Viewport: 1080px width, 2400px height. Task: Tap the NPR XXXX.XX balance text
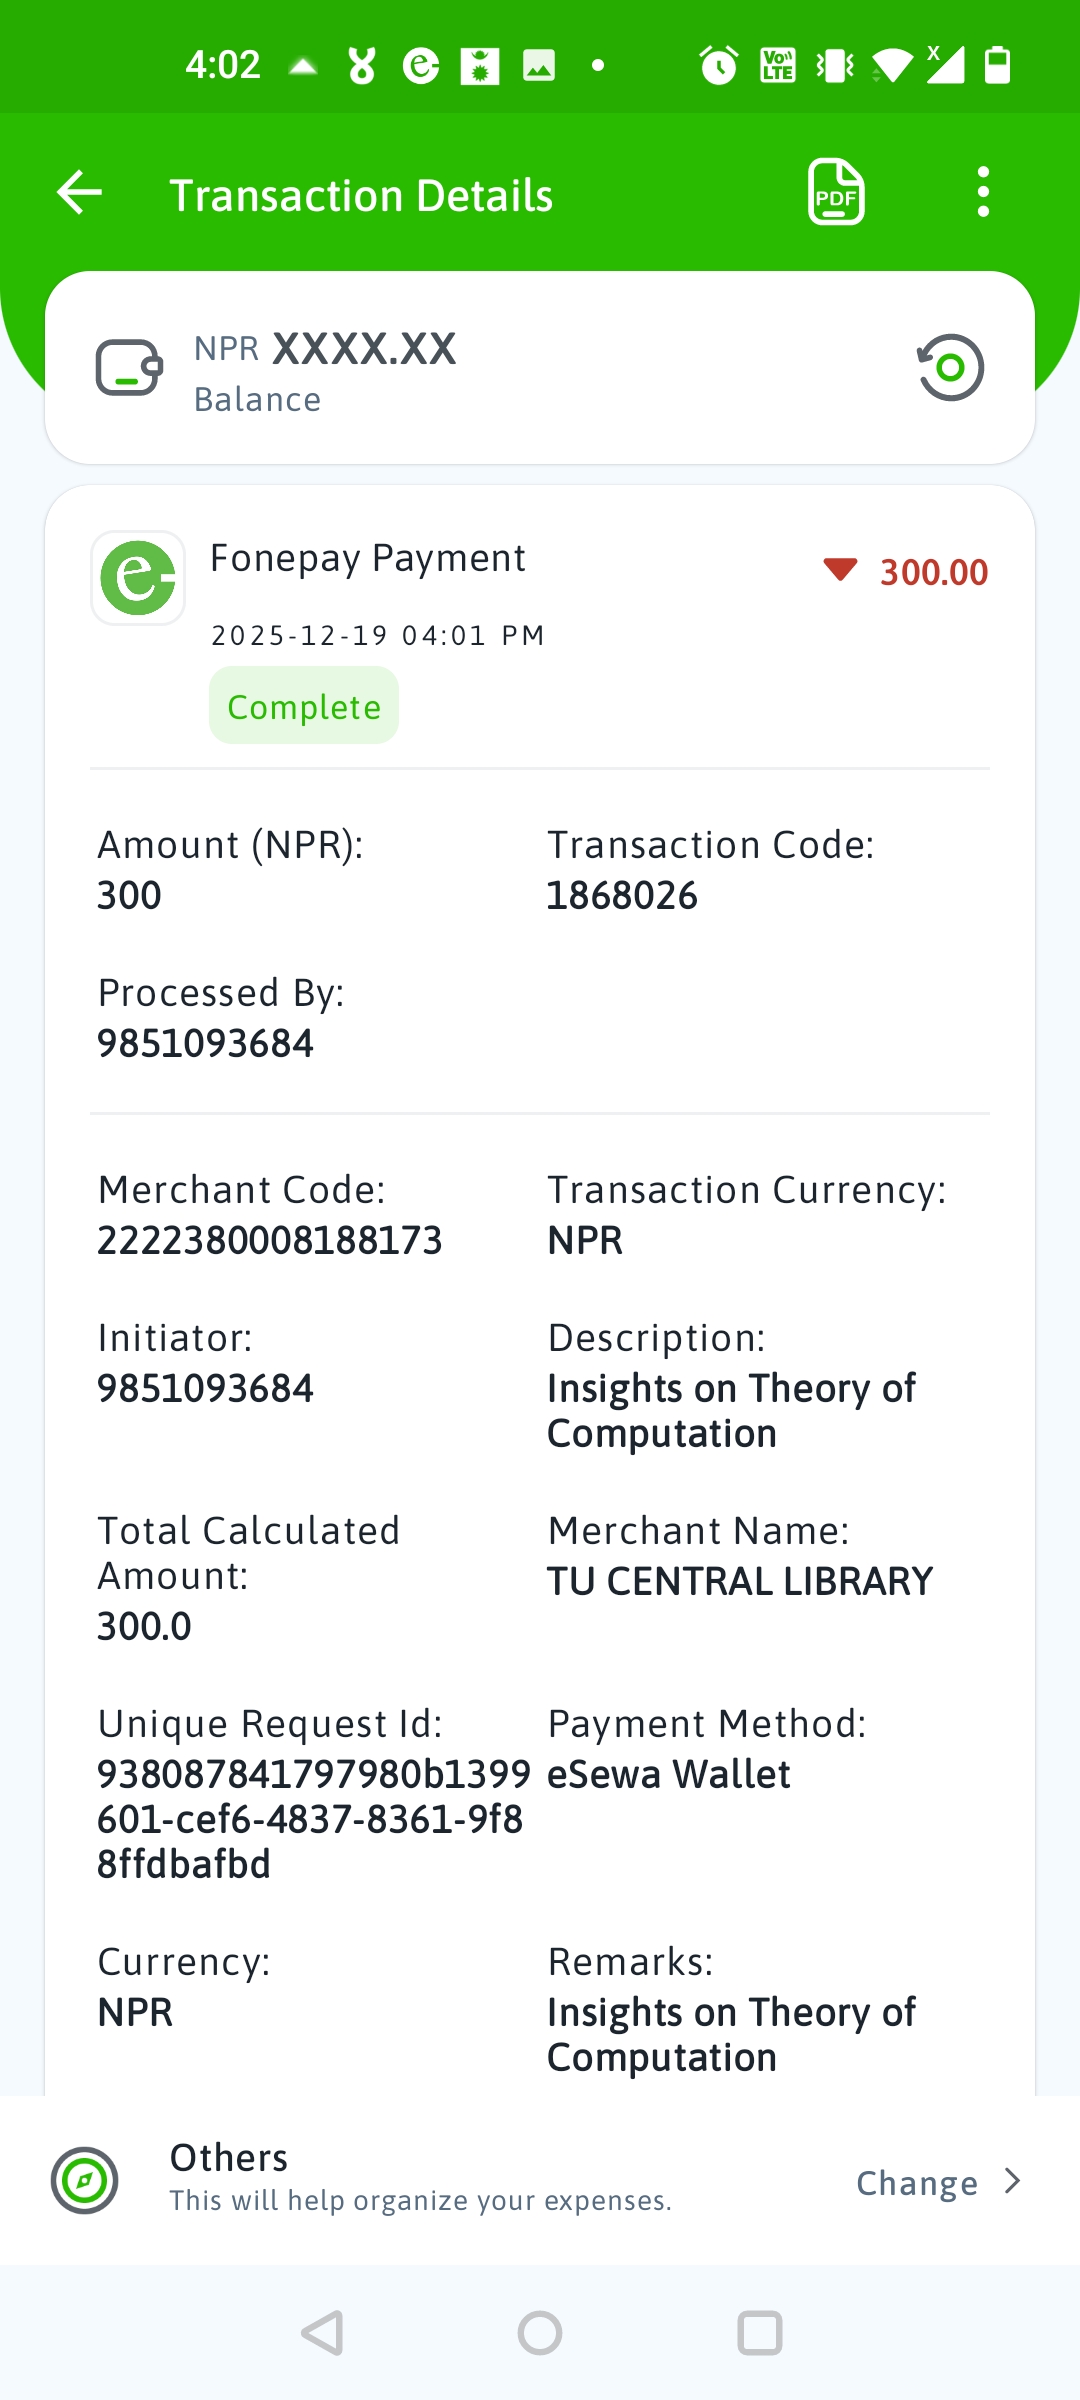325,349
